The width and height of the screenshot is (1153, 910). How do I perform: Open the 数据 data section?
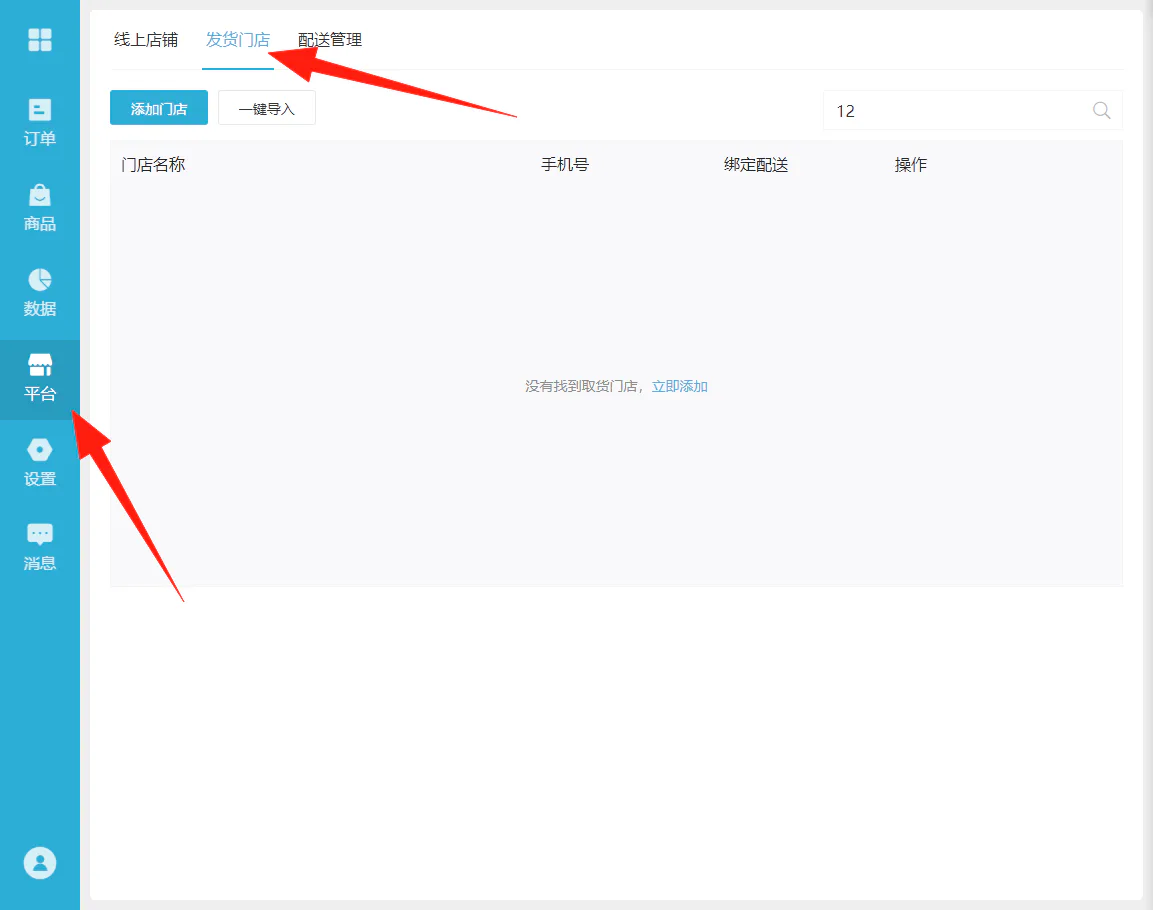40,293
